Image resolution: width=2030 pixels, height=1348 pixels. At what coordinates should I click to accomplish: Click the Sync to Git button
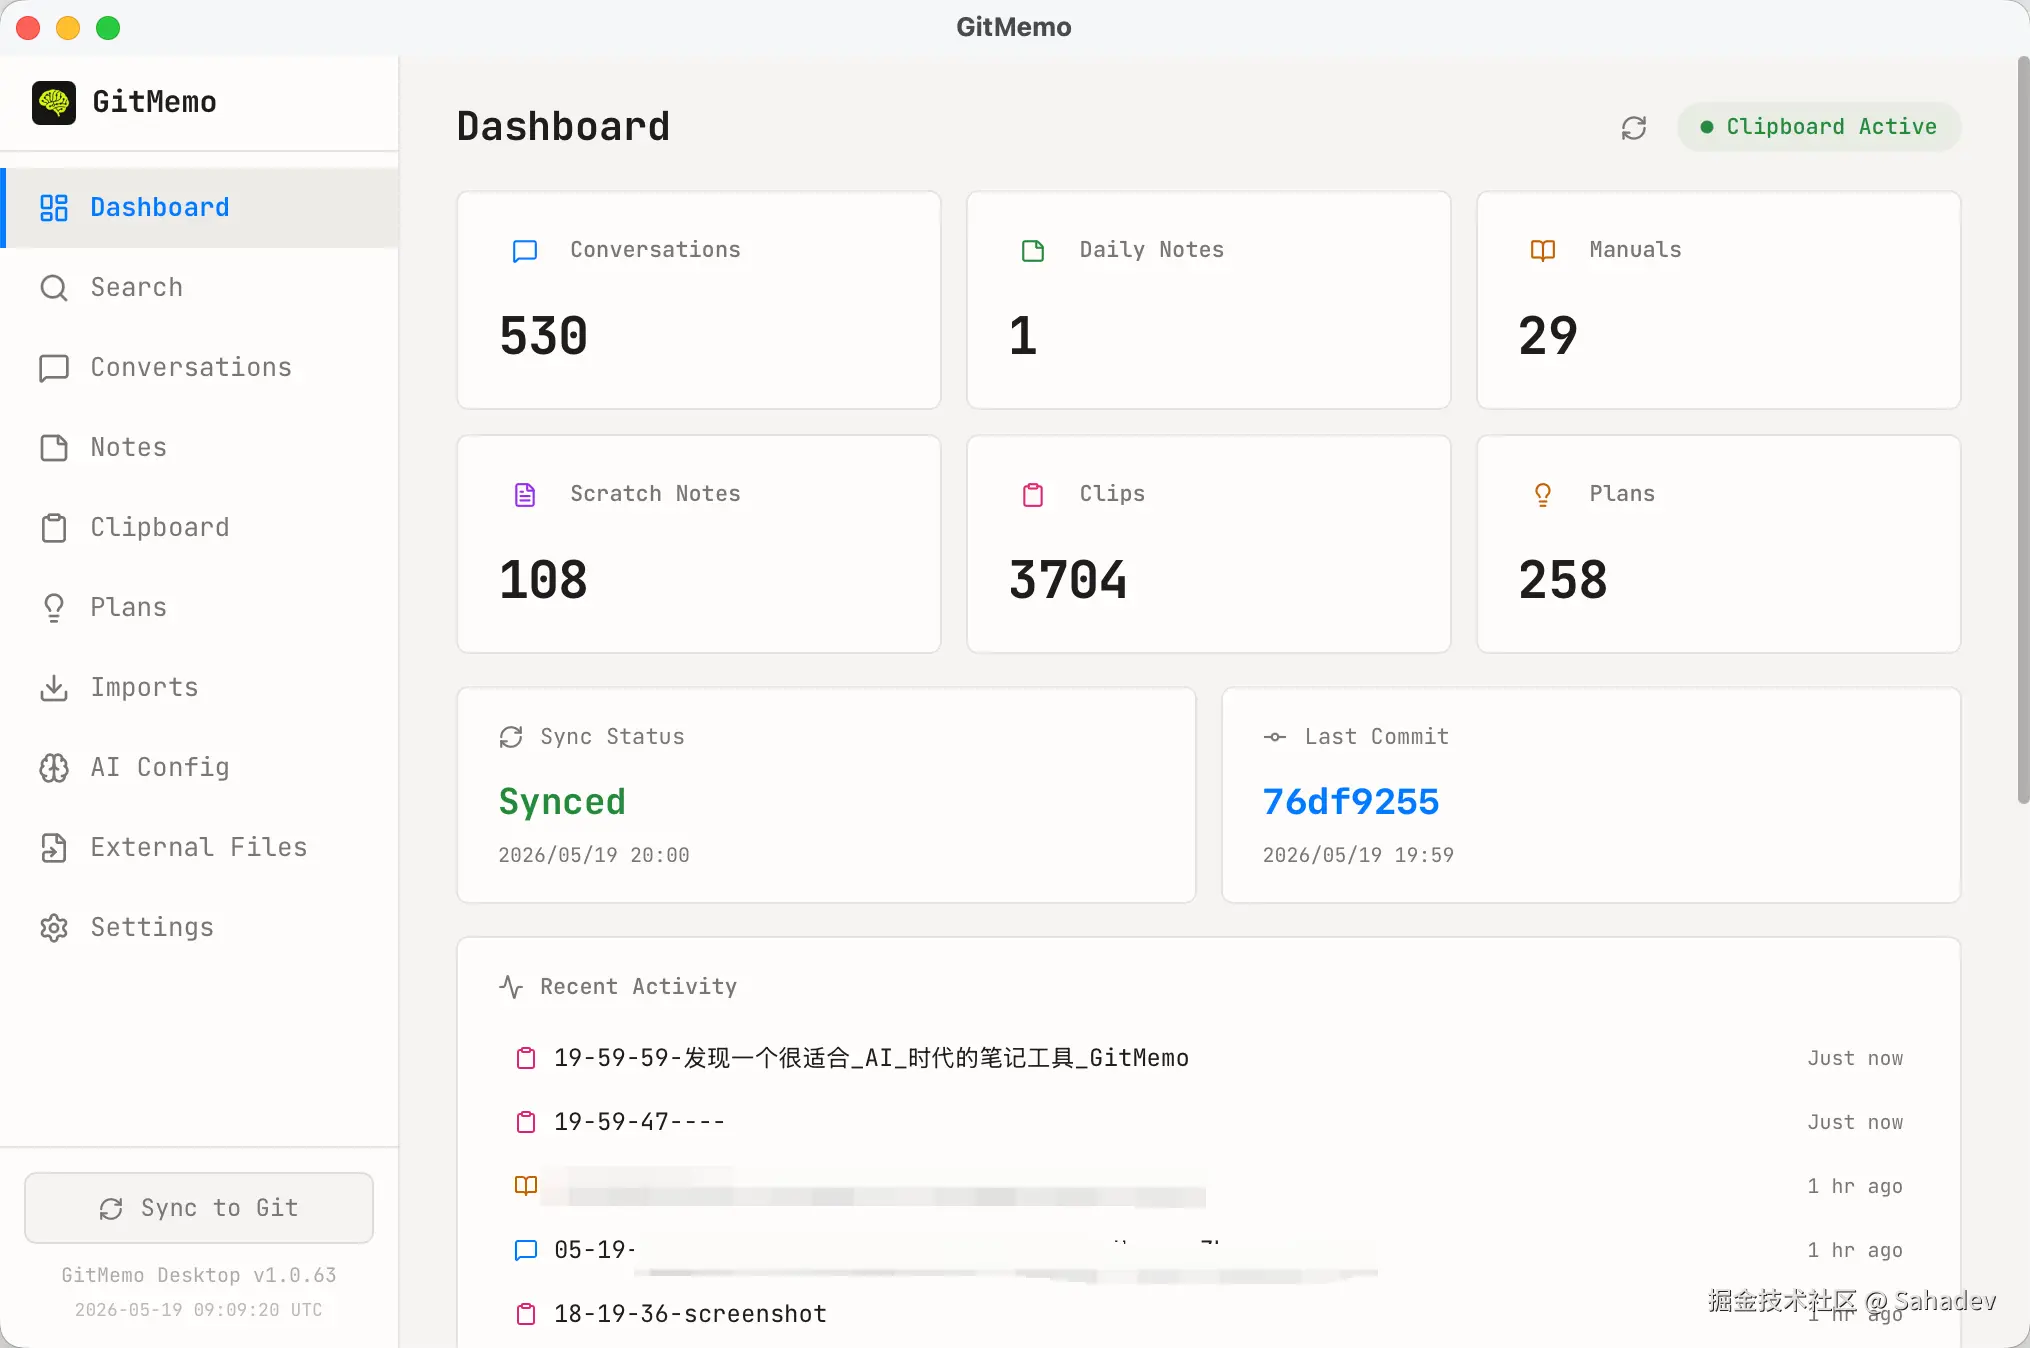tap(199, 1208)
